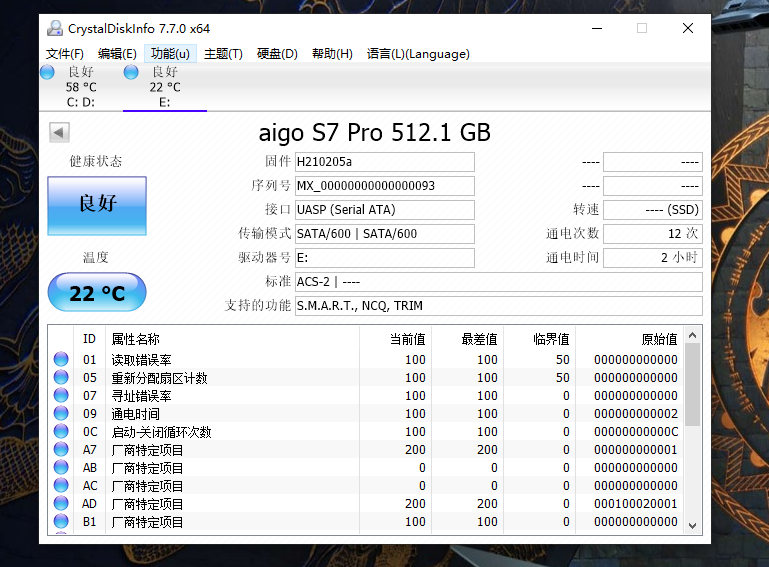Click the firmware field H210205a
769x567 pixels.
pyautogui.click(x=384, y=162)
